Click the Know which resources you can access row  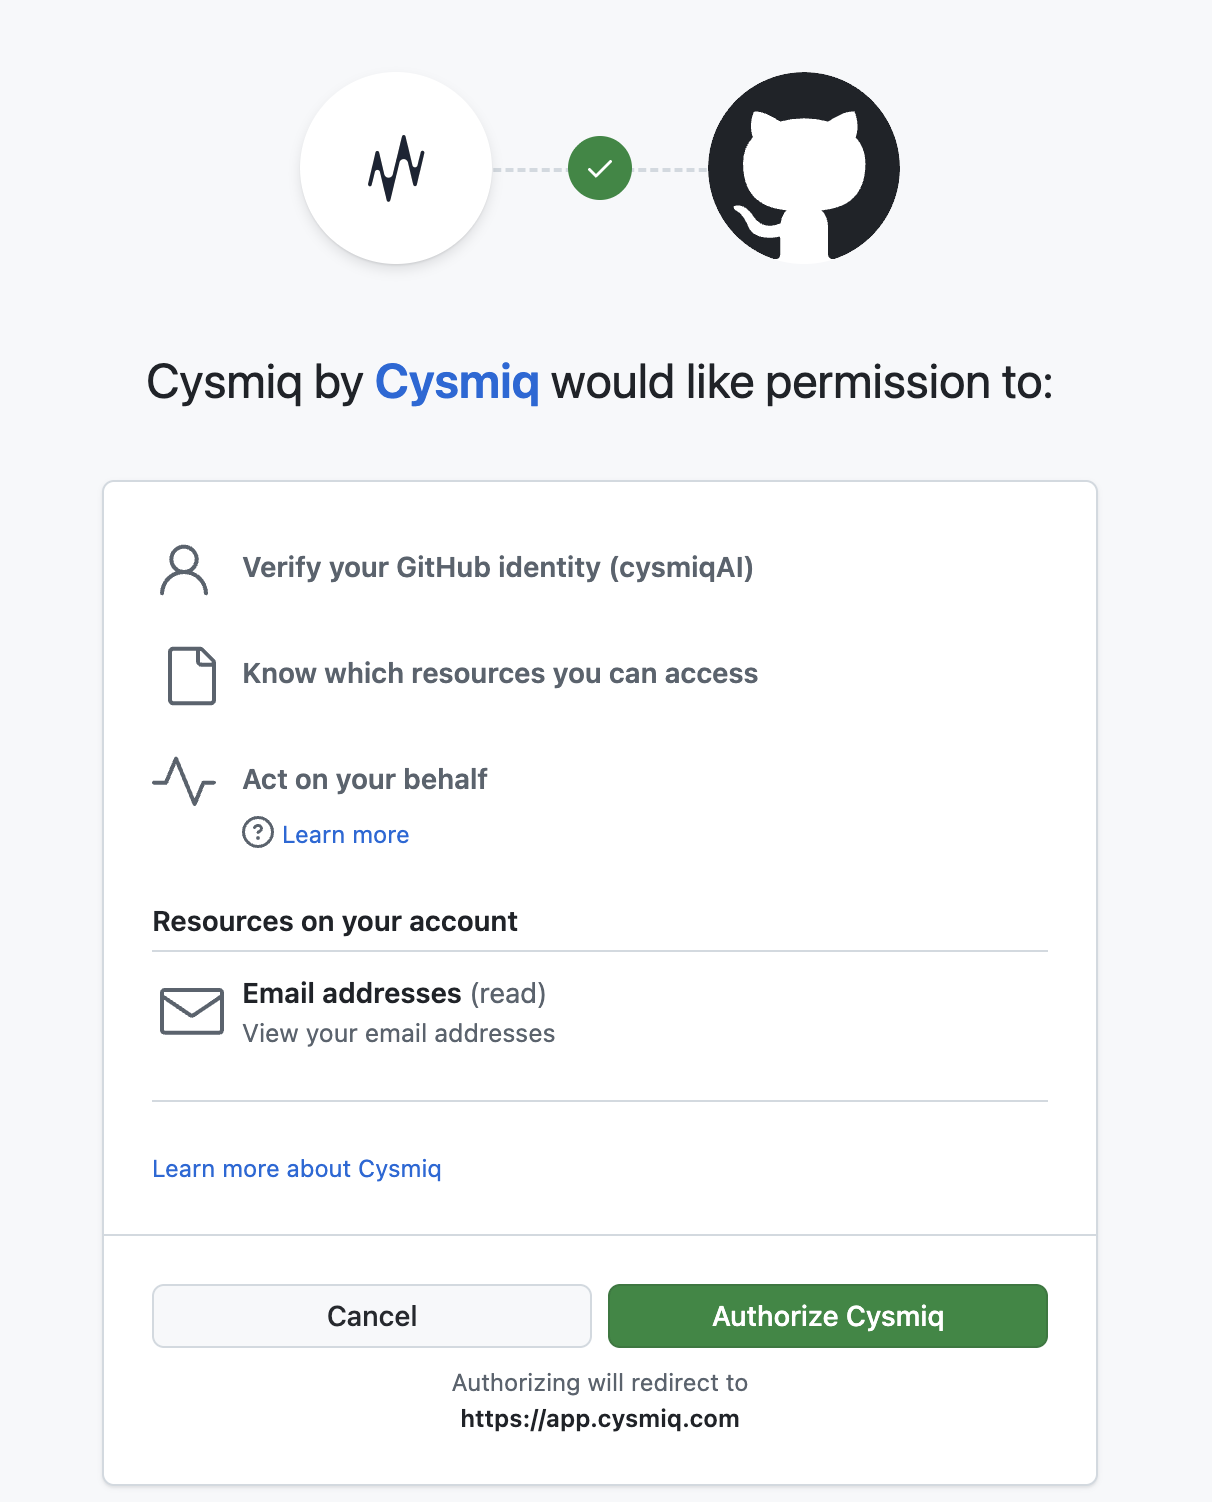500,674
